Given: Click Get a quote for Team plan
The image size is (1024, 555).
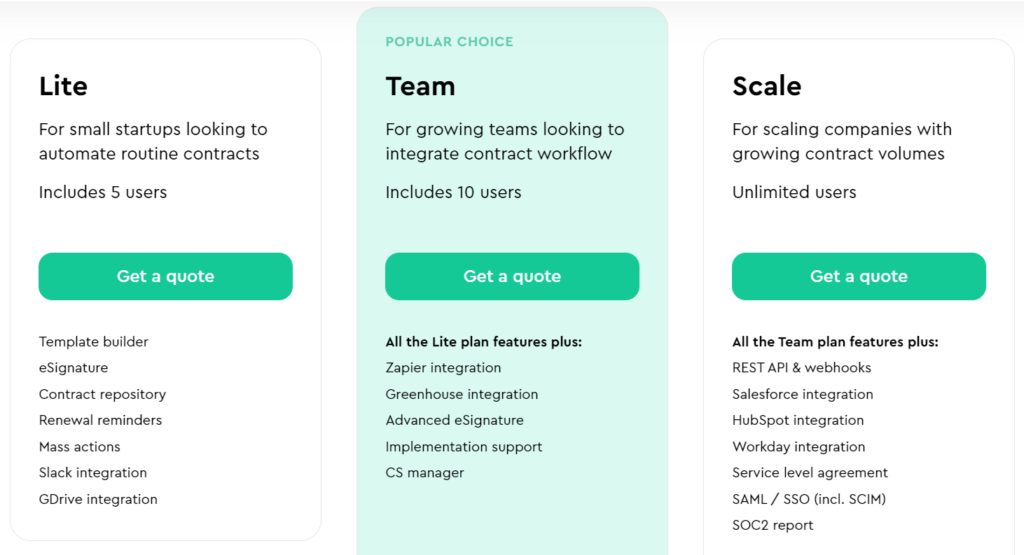Looking at the screenshot, I should pyautogui.click(x=512, y=276).
